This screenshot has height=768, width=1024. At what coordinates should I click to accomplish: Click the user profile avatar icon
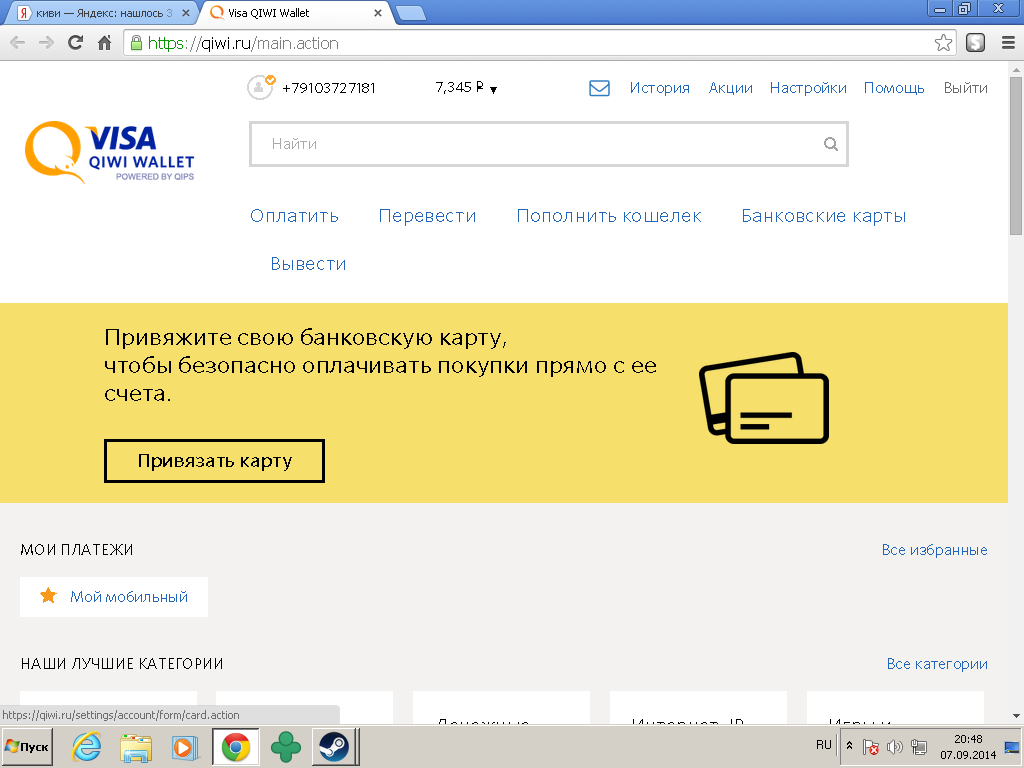tap(260, 88)
